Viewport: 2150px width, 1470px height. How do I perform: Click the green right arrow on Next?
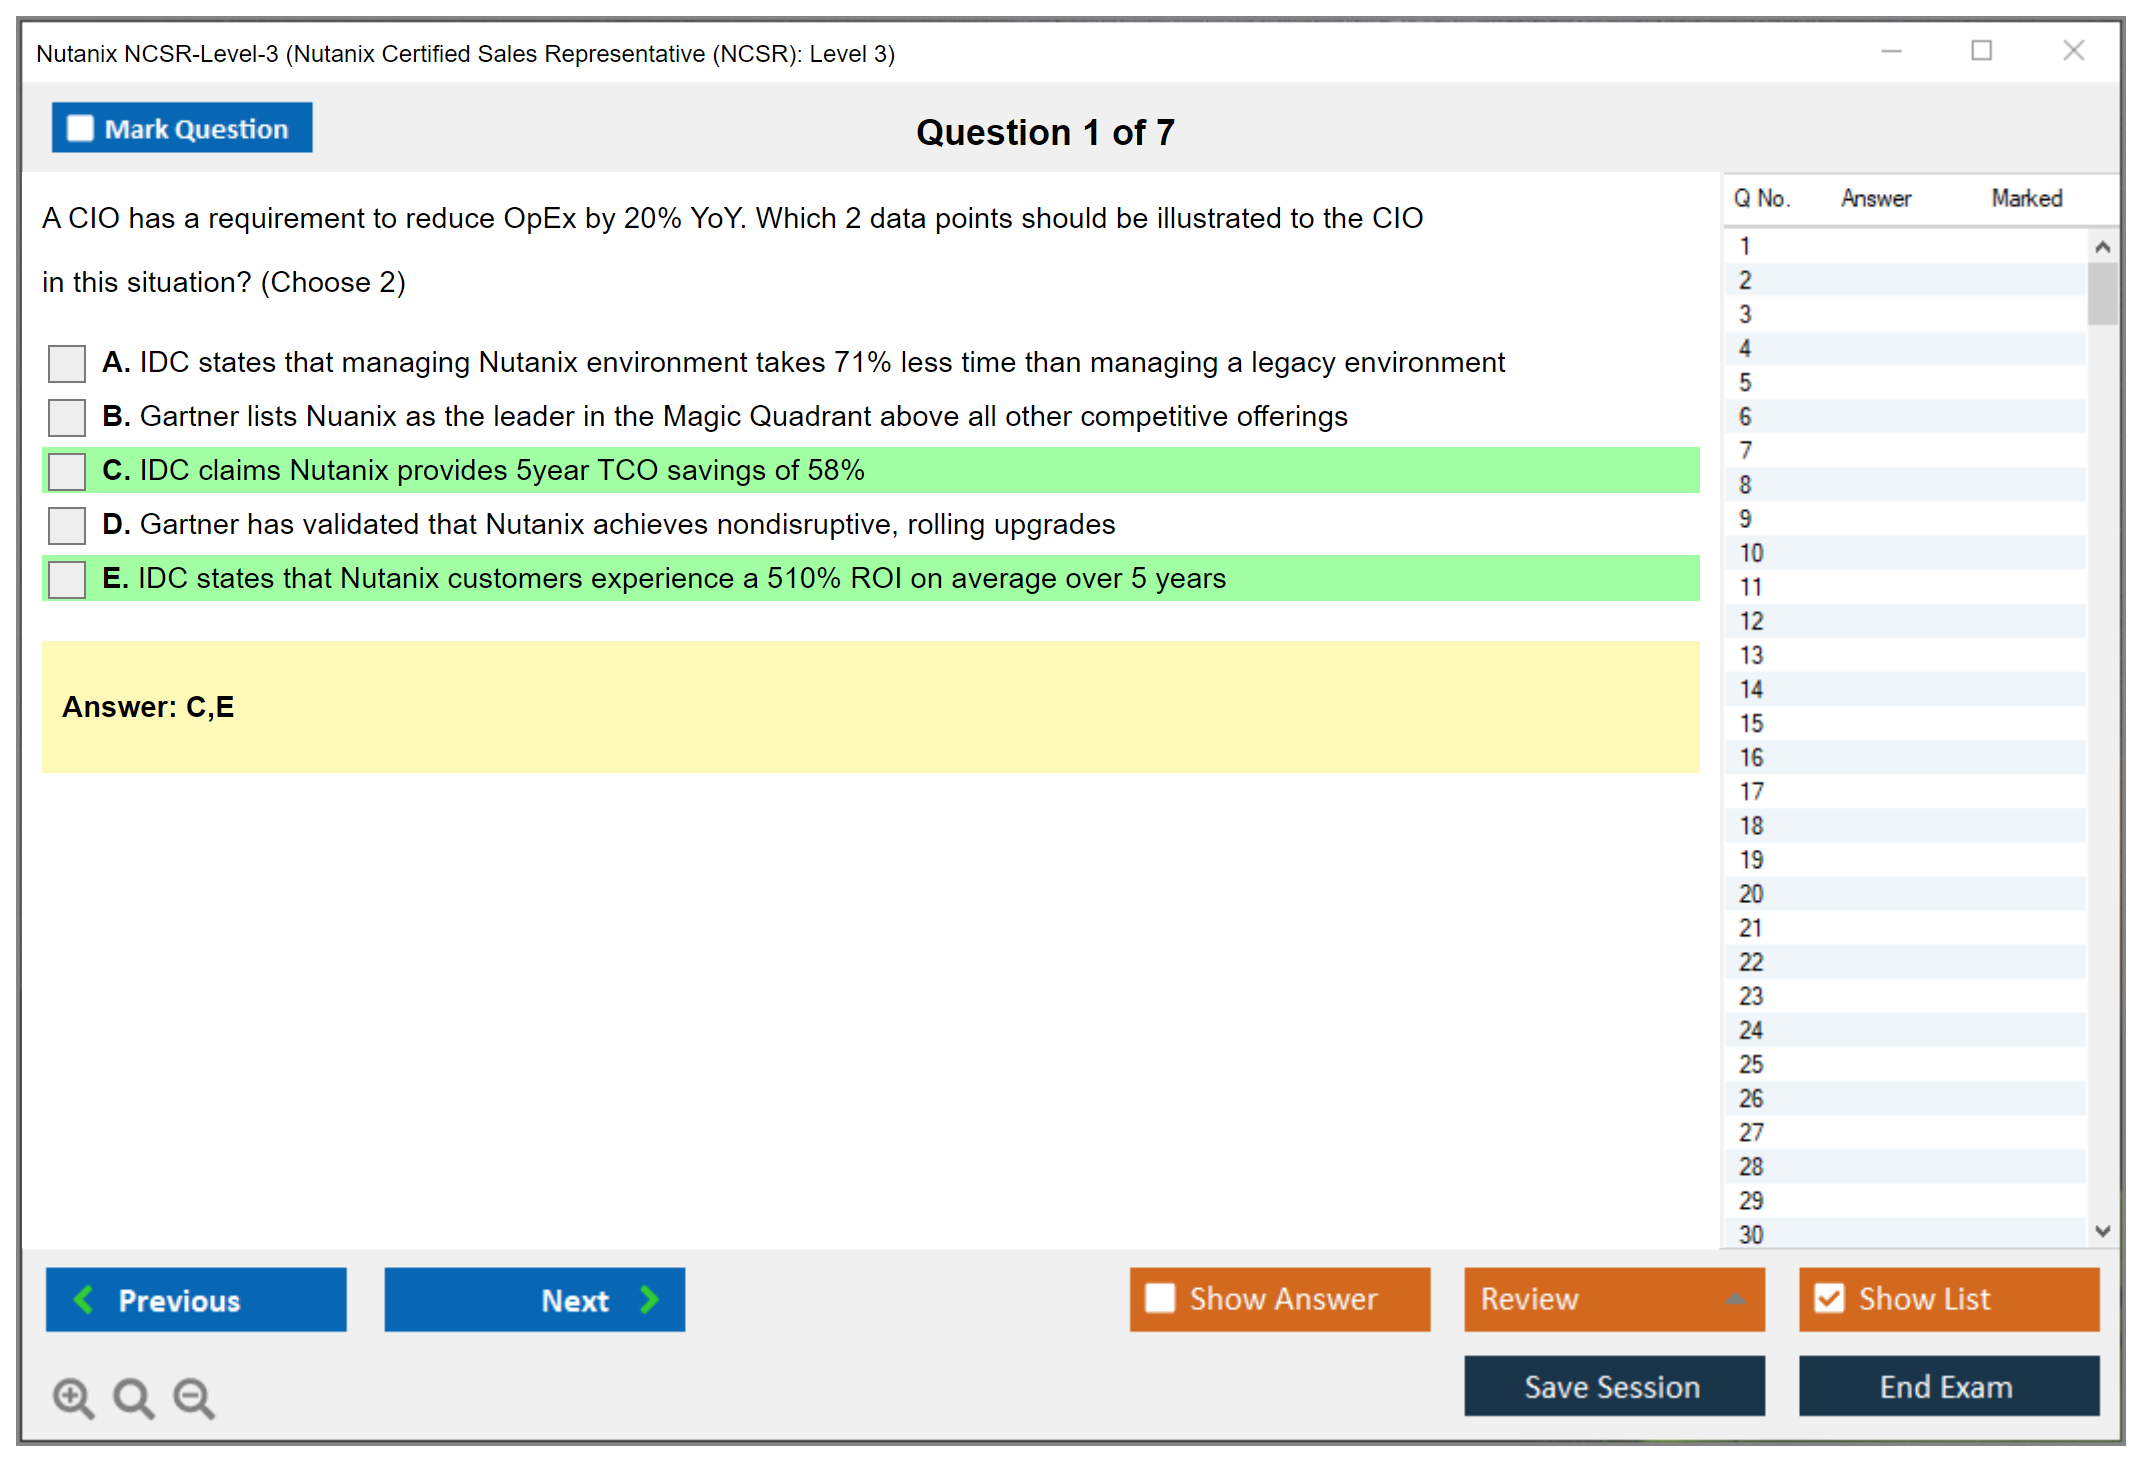tap(649, 1299)
